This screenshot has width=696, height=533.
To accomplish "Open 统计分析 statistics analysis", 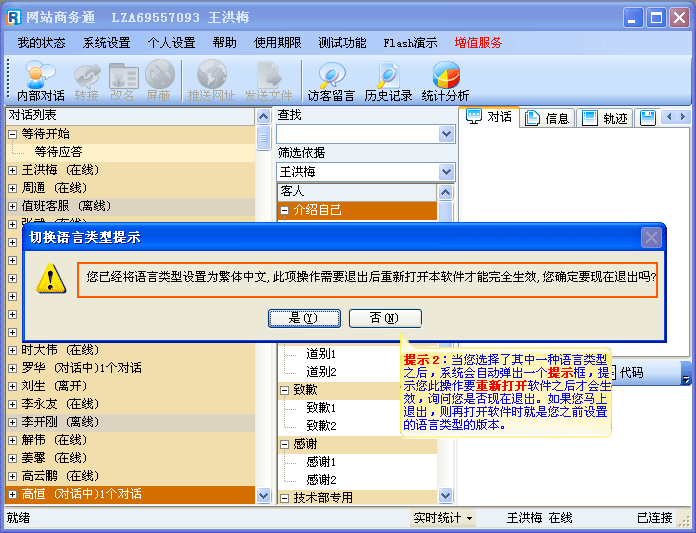I will pos(445,81).
